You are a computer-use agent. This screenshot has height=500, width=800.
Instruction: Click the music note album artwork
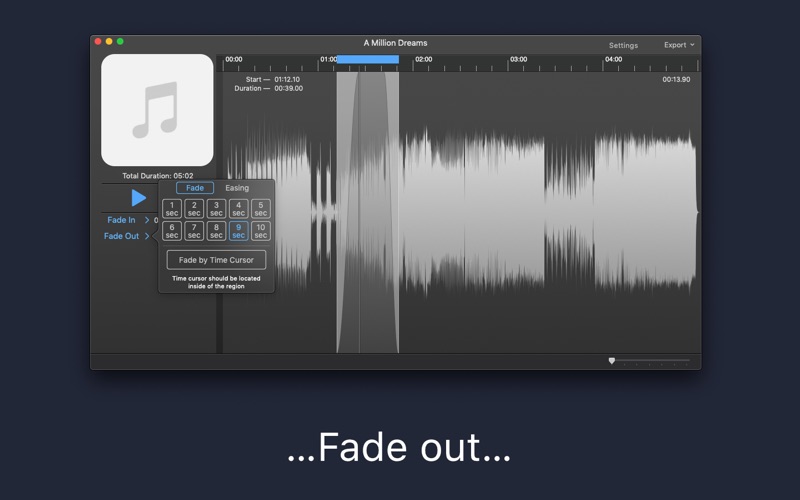tap(157, 110)
